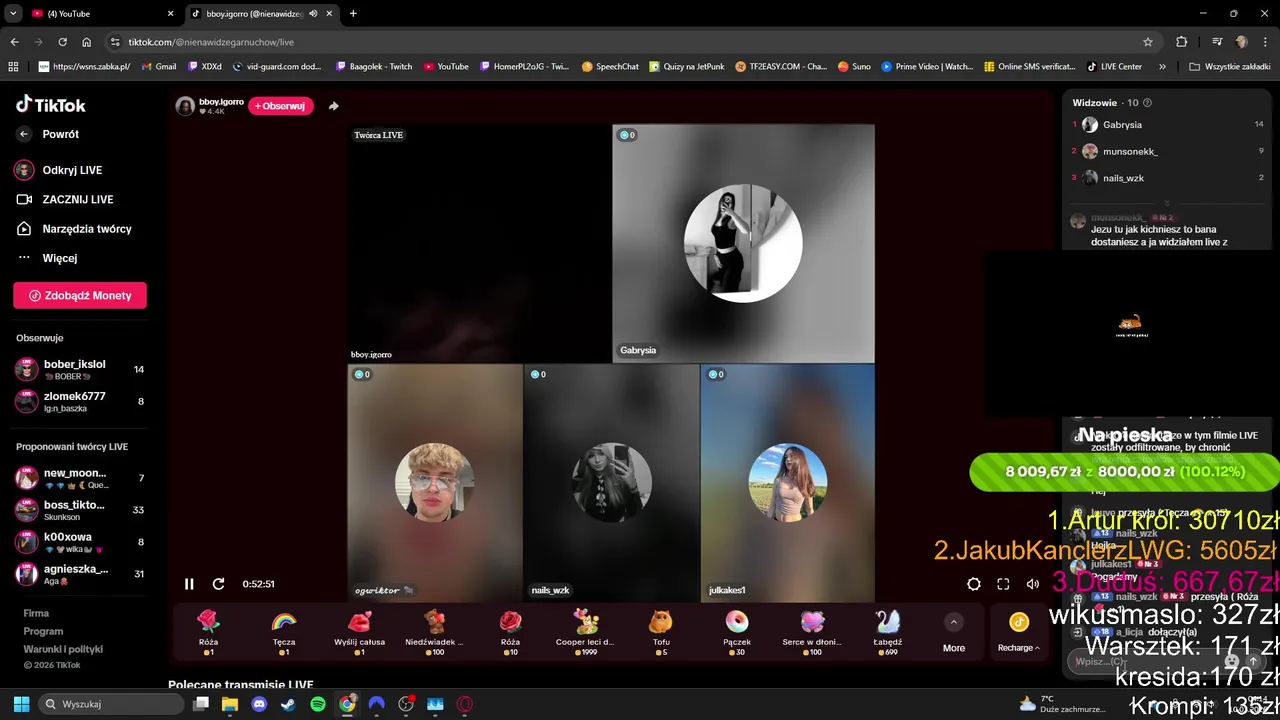Image resolution: width=1280 pixels, height=720 pixels.
Task: Mute the live stream volume
Action: (1033, 584)
